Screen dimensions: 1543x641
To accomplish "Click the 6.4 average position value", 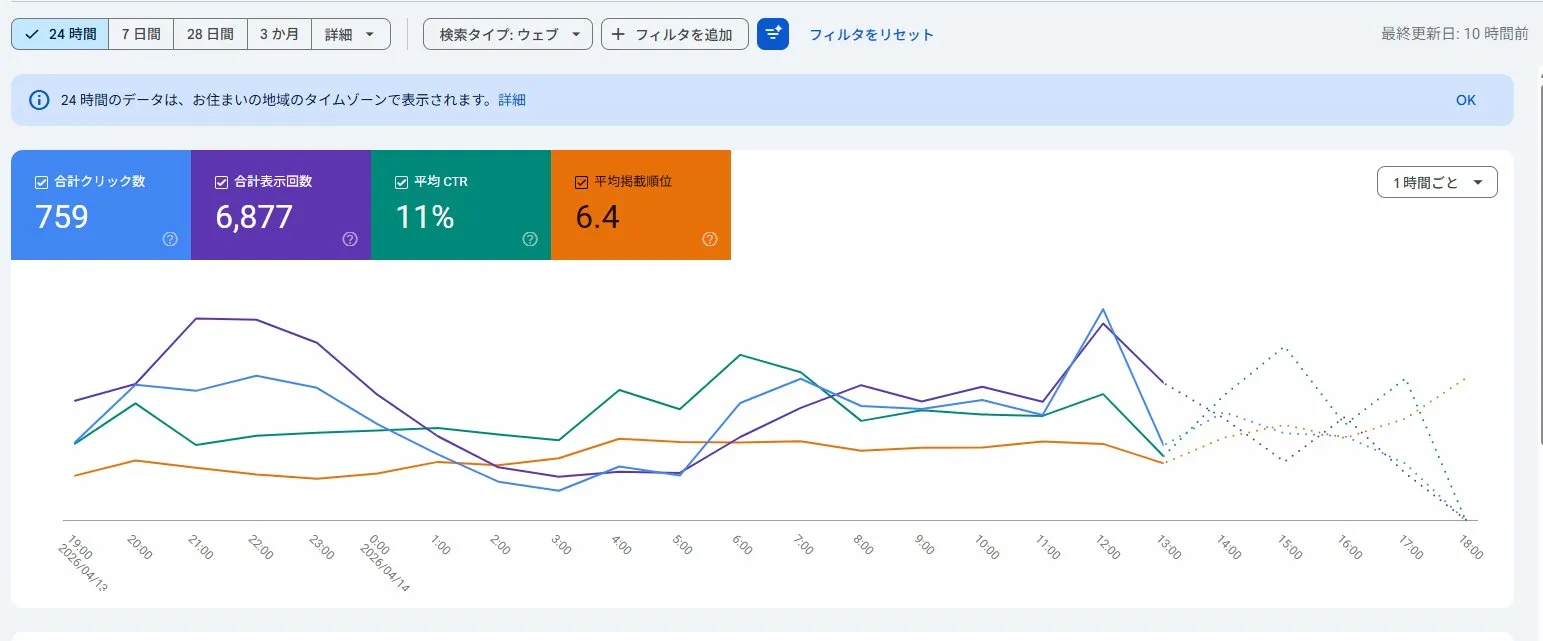I will click(x=597, y=216).
